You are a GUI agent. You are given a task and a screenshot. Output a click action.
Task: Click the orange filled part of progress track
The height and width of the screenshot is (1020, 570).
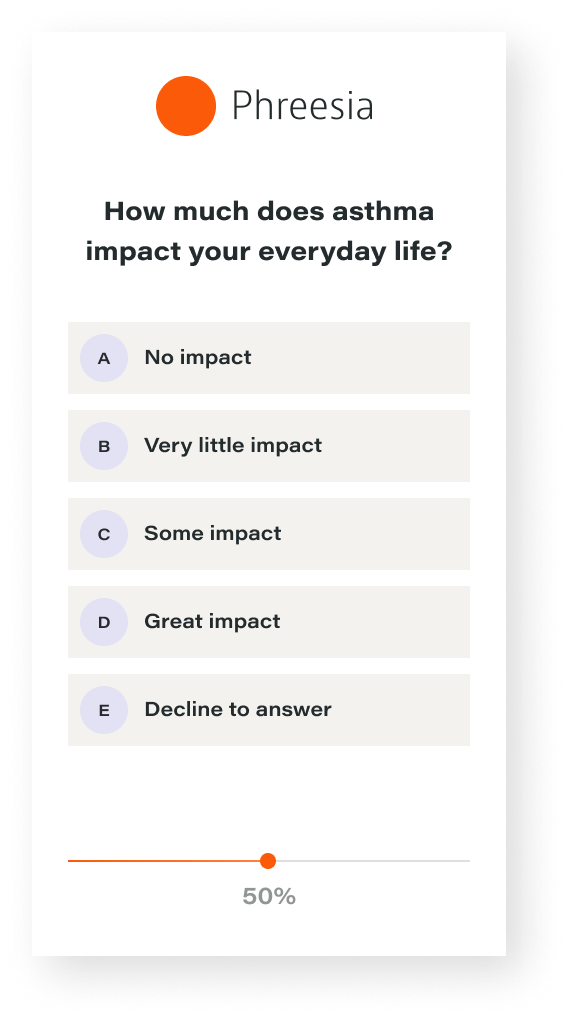pyautogui.click(x=163, y=861)
